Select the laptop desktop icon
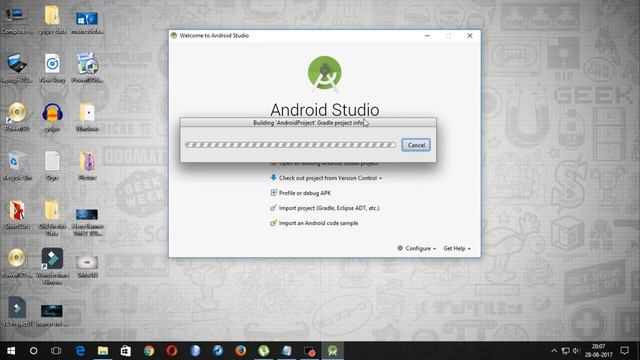 pyautogui.click(x=16, y=68)
